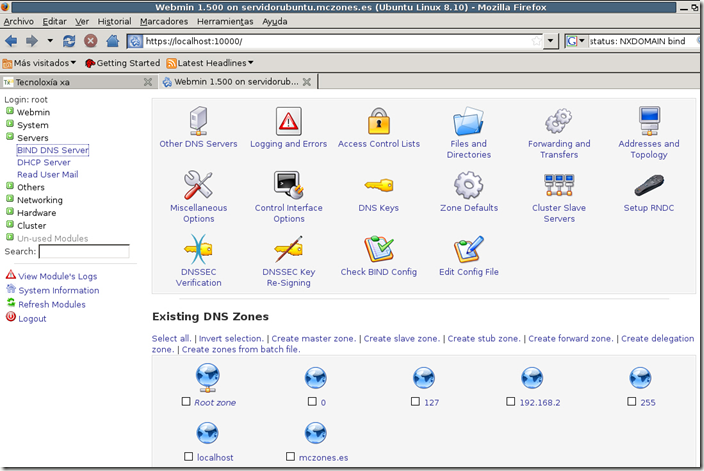Open Access Control Lists padlock icon

coord(378,121)
